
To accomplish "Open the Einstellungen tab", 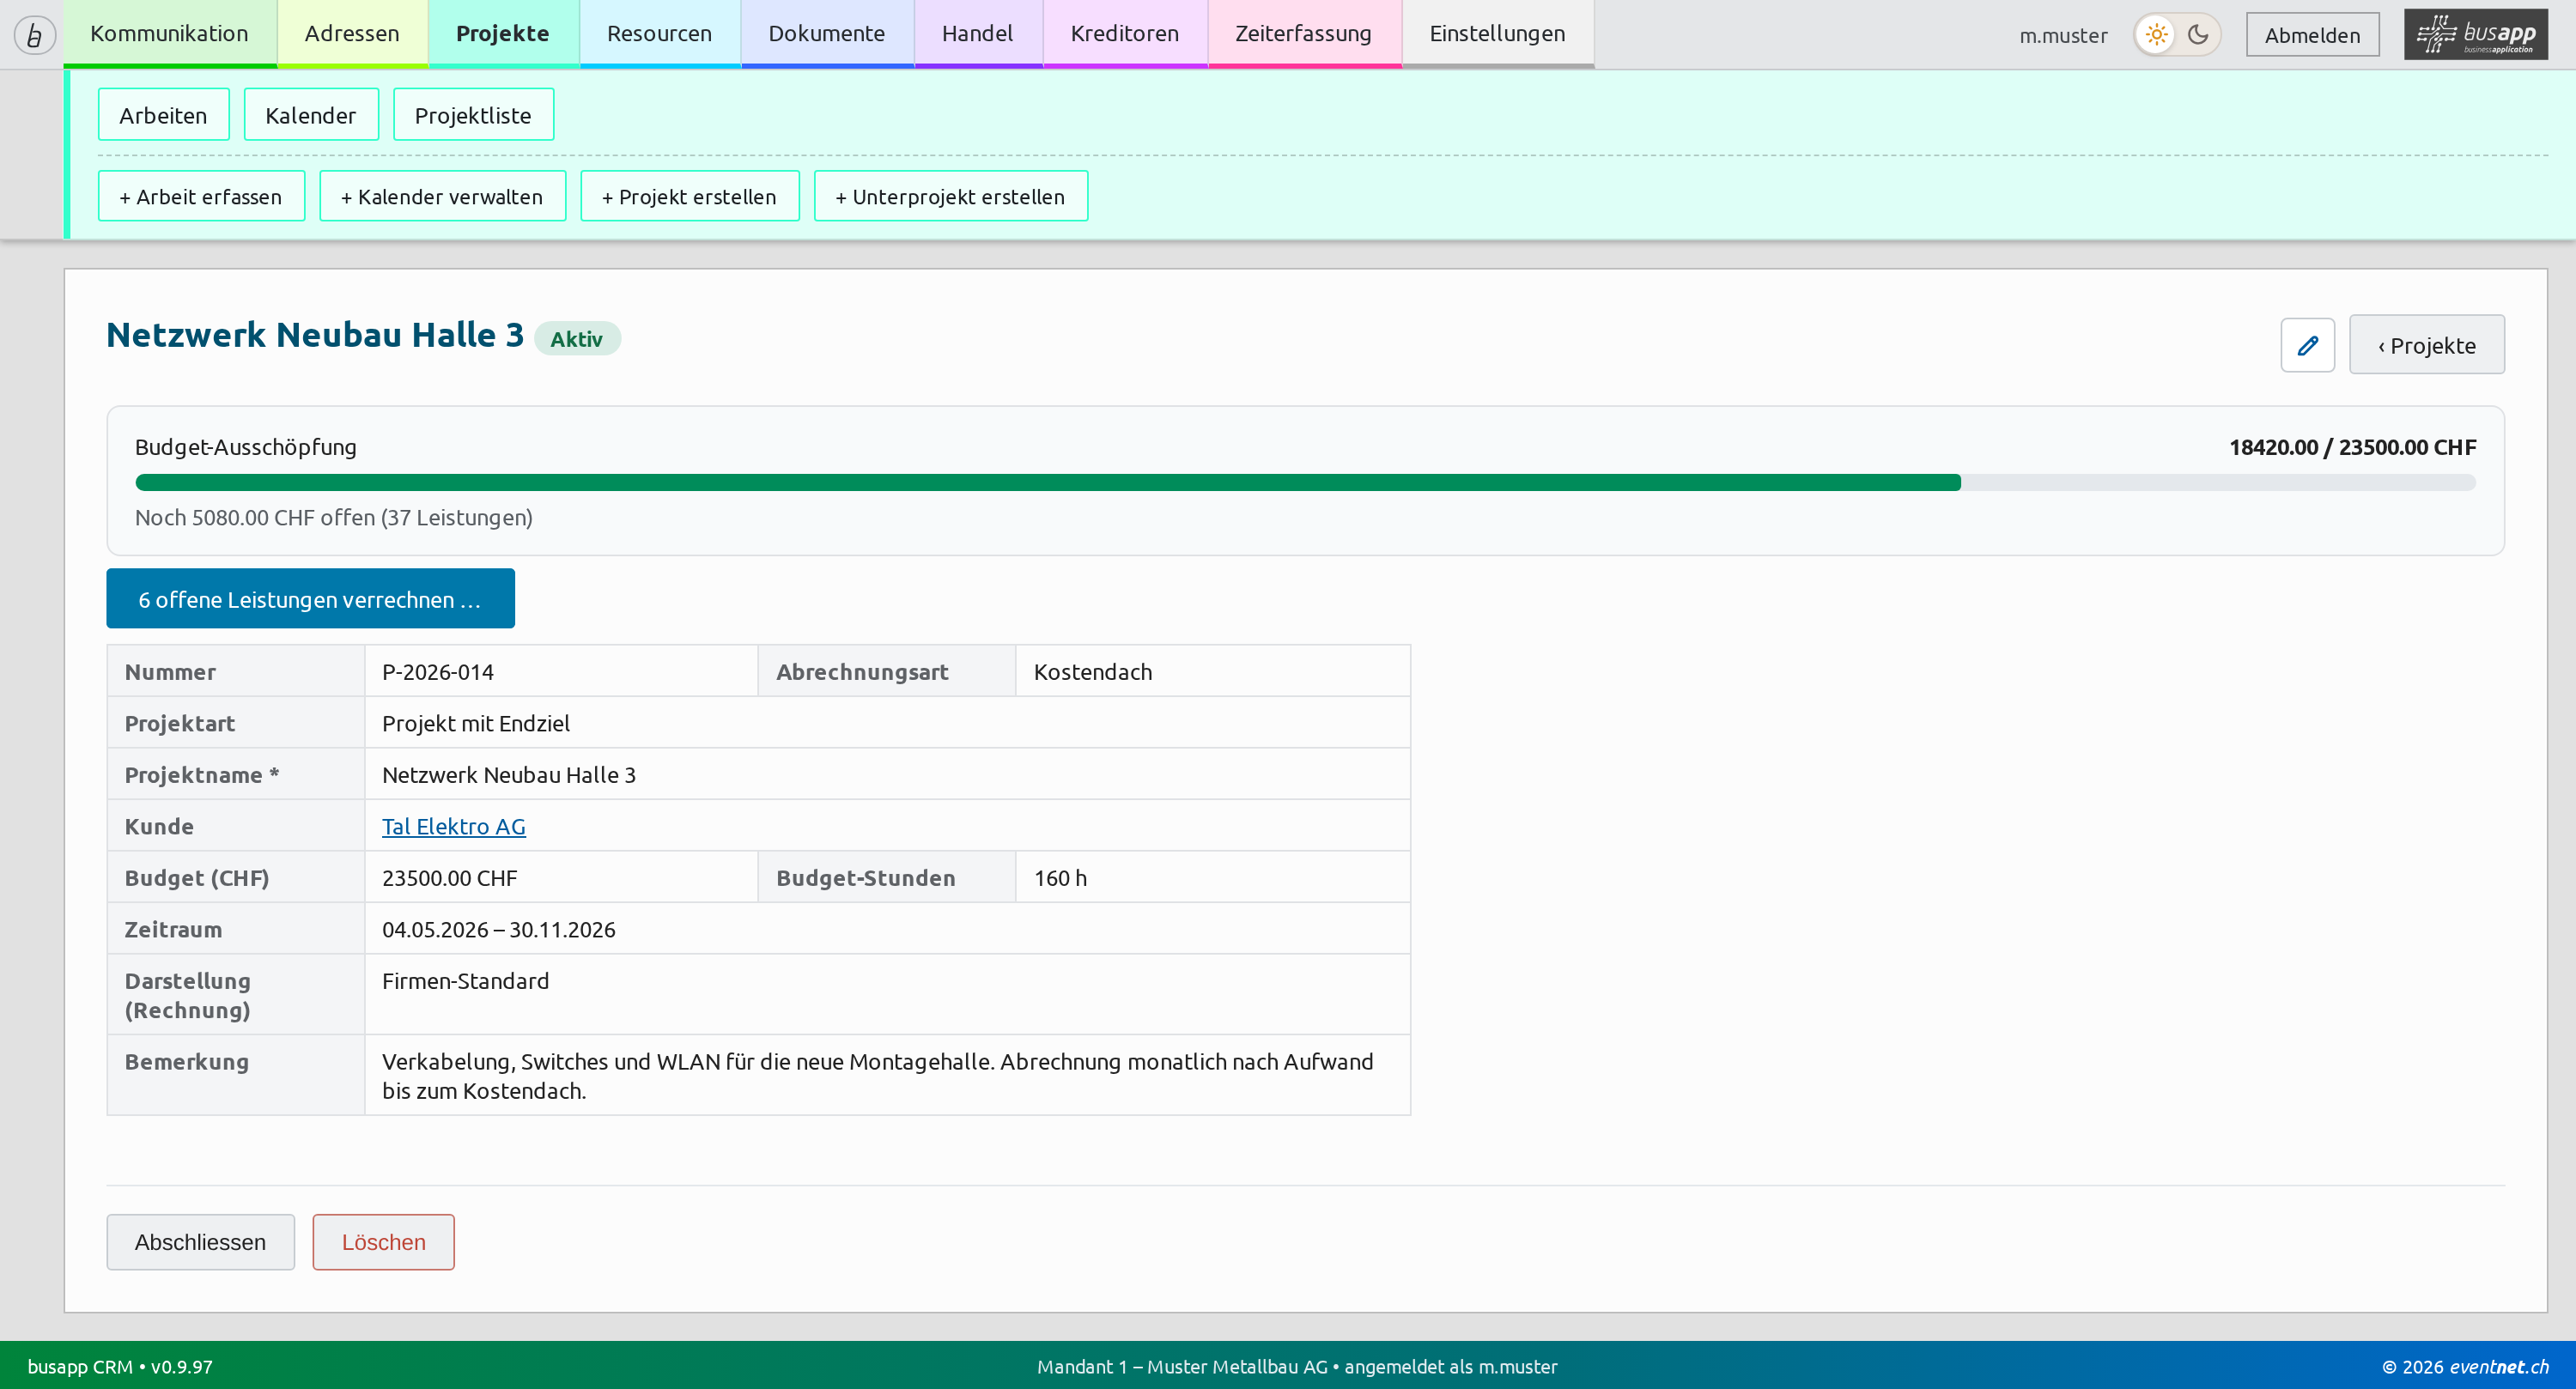I will [1497, 33].
